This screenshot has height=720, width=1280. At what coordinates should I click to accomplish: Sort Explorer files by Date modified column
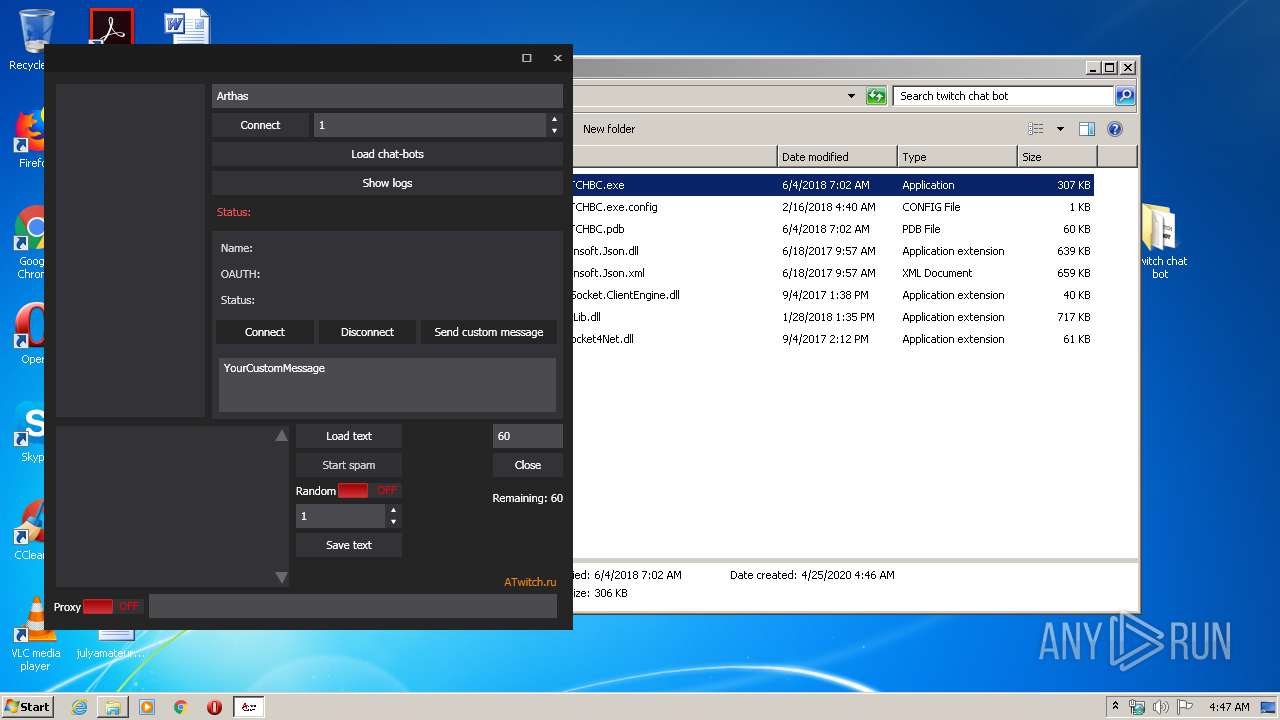pos(837,157)
